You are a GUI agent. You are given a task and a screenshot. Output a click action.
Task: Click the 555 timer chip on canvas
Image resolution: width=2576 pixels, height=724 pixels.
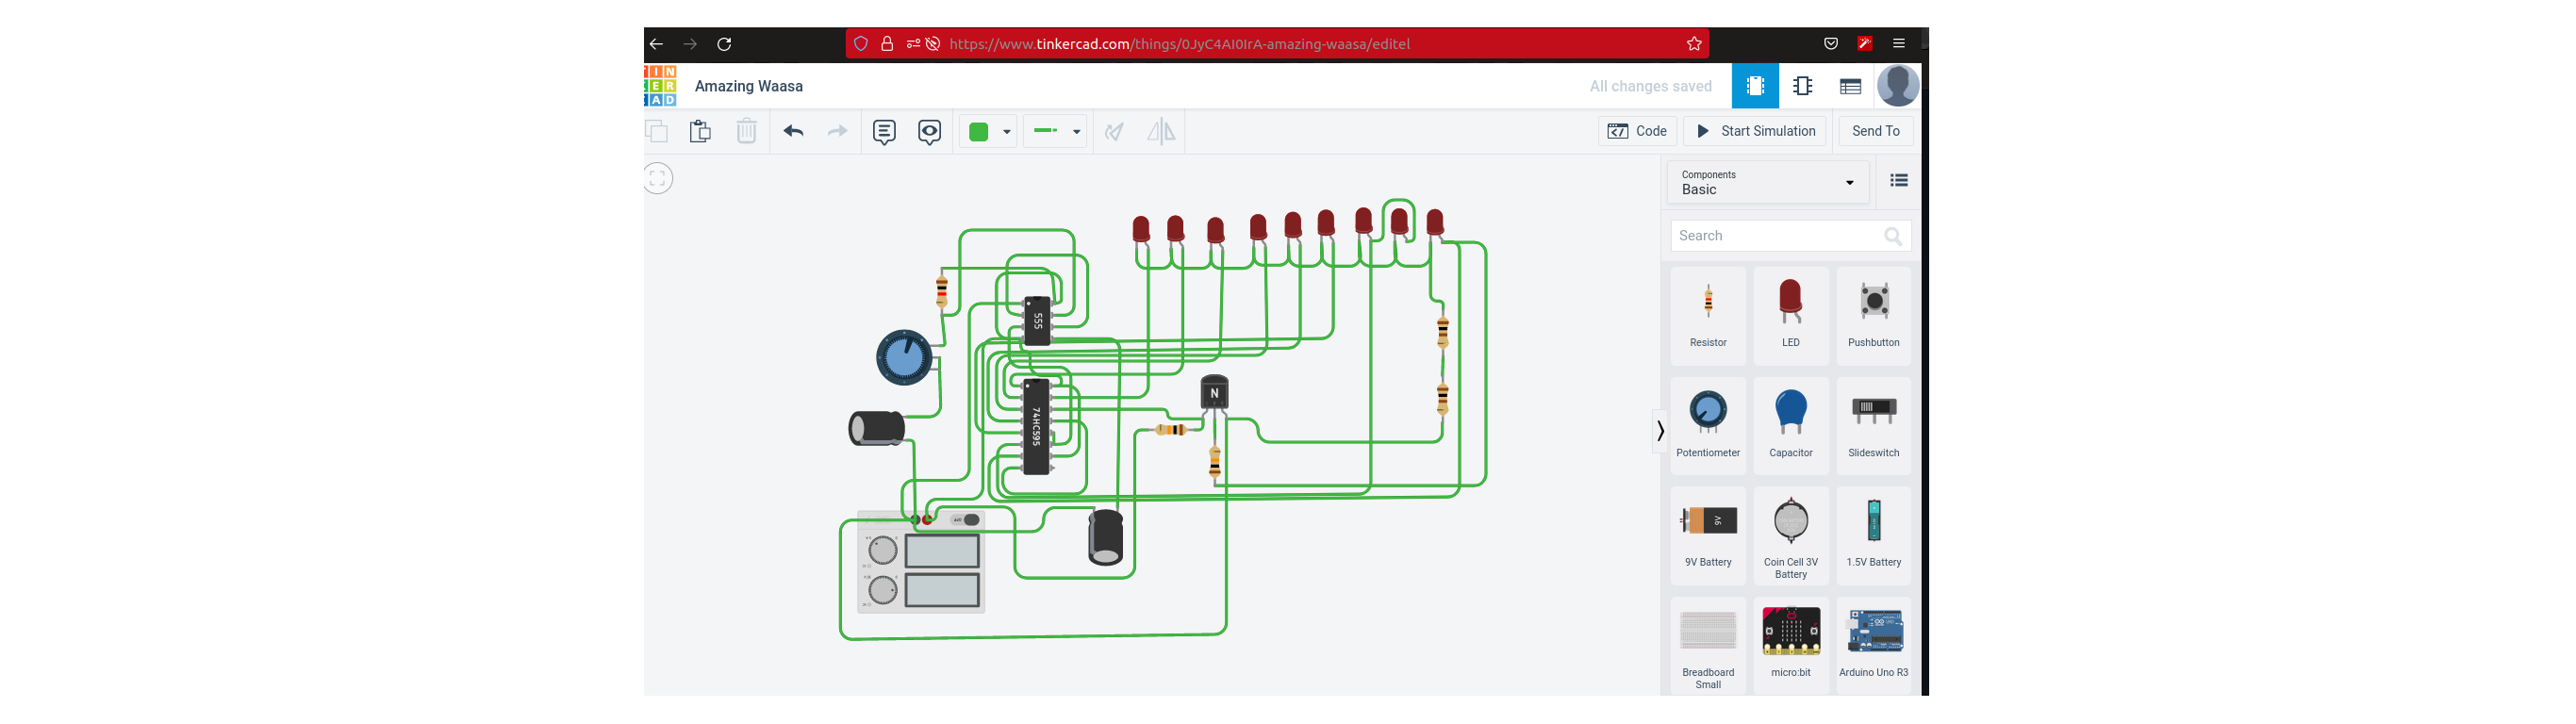coord(1037,320)
